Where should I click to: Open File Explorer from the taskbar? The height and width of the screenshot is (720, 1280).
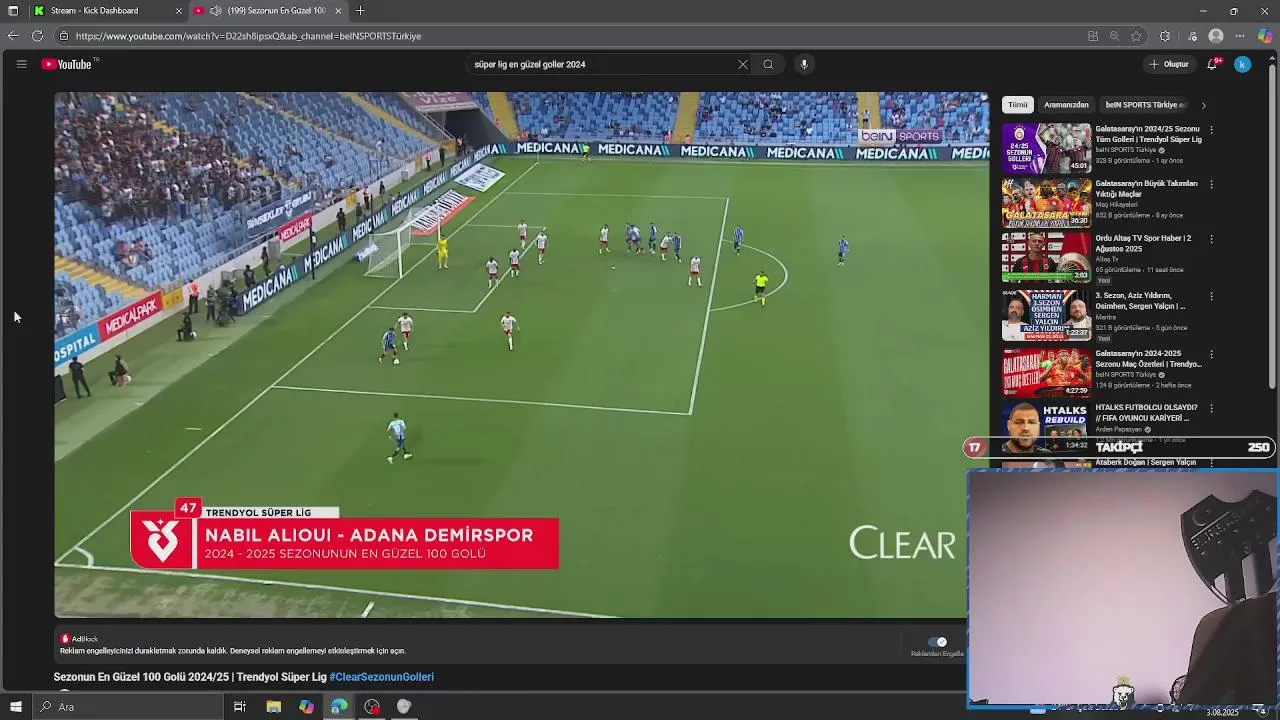pos(273,707)
